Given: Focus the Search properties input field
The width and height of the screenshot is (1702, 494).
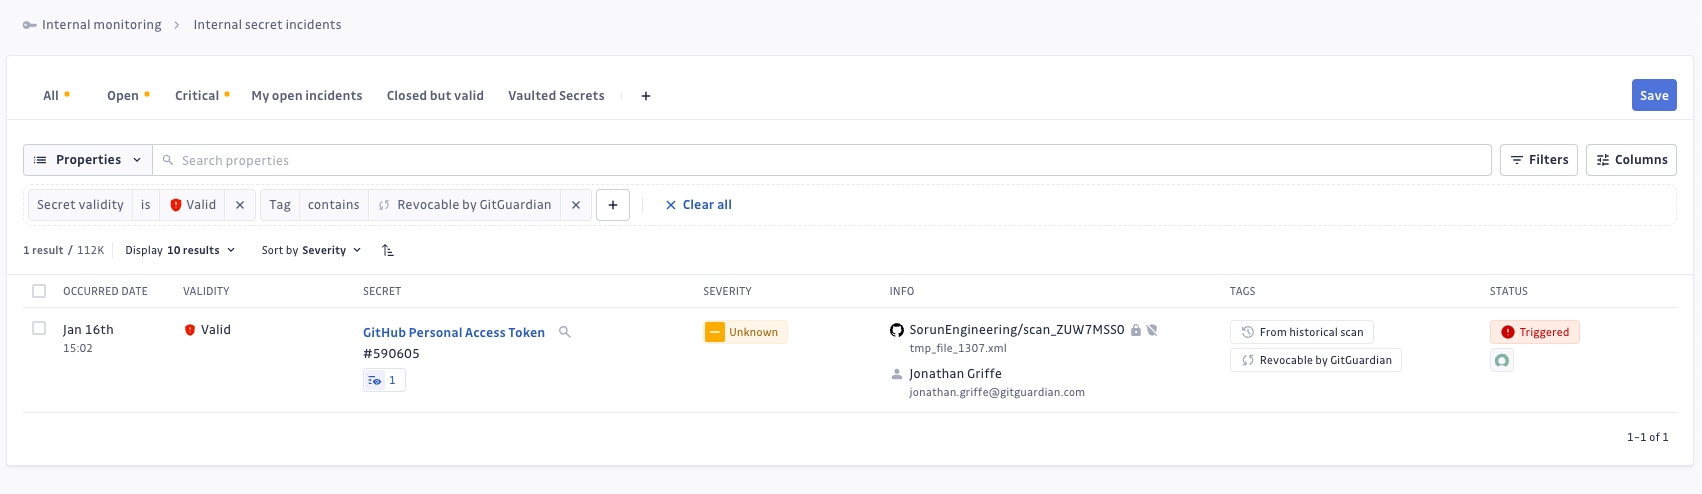Looking at the screenshot, I should click(x=822, y=160).
